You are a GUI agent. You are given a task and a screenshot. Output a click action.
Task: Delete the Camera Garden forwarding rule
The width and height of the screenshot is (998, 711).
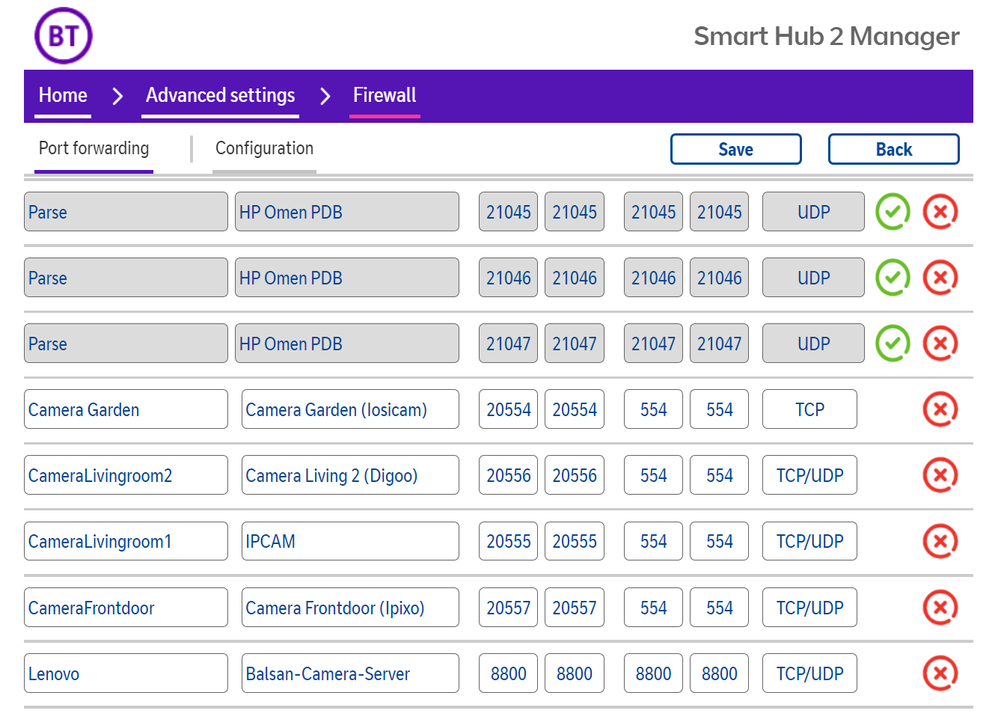point(939,409)
